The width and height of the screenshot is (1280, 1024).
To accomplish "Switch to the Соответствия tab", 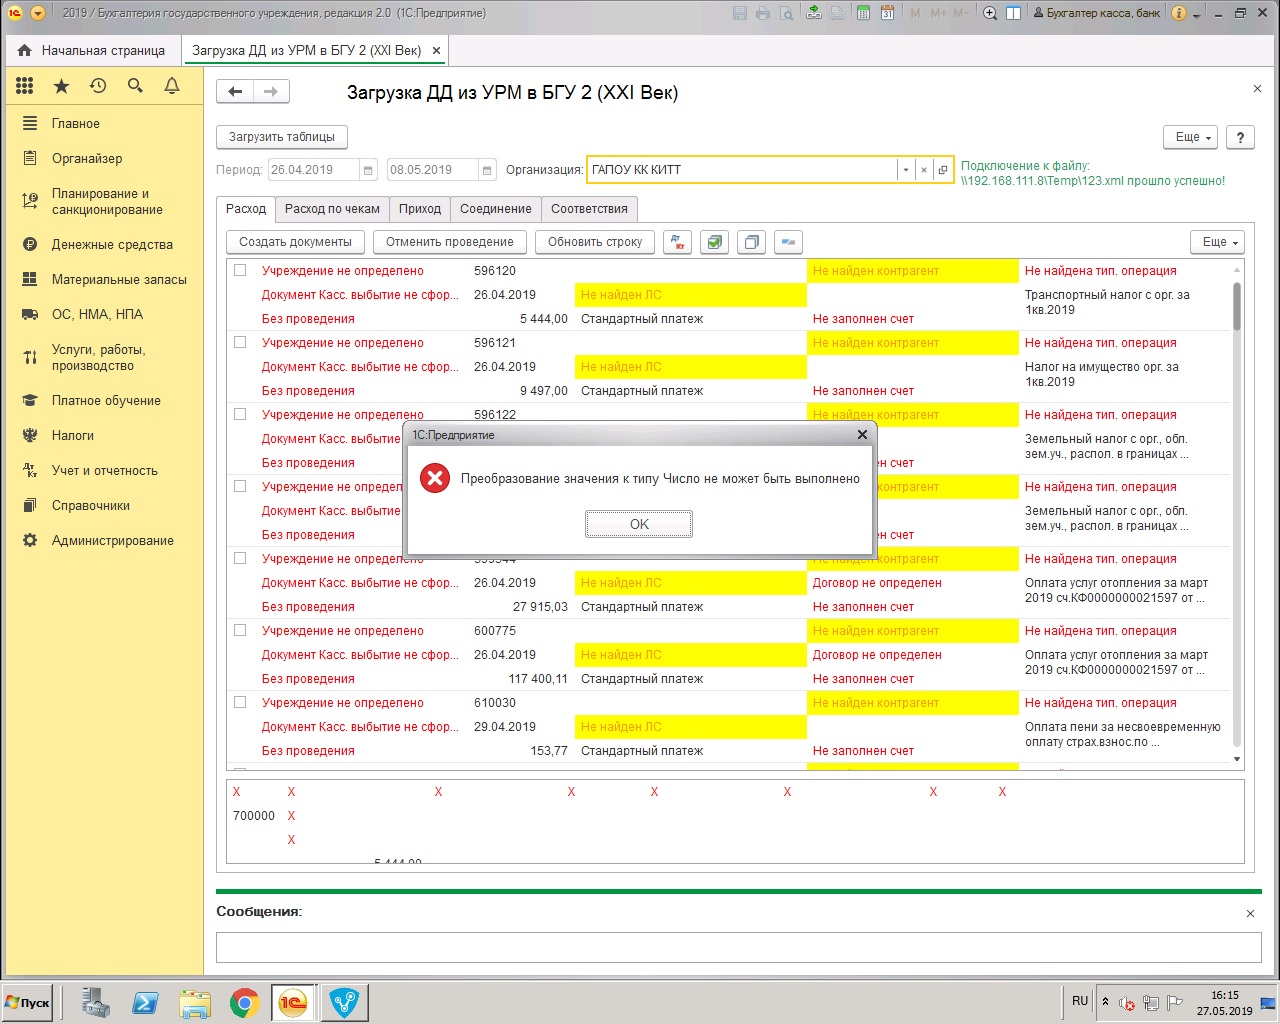I will [x=589, y=209].
